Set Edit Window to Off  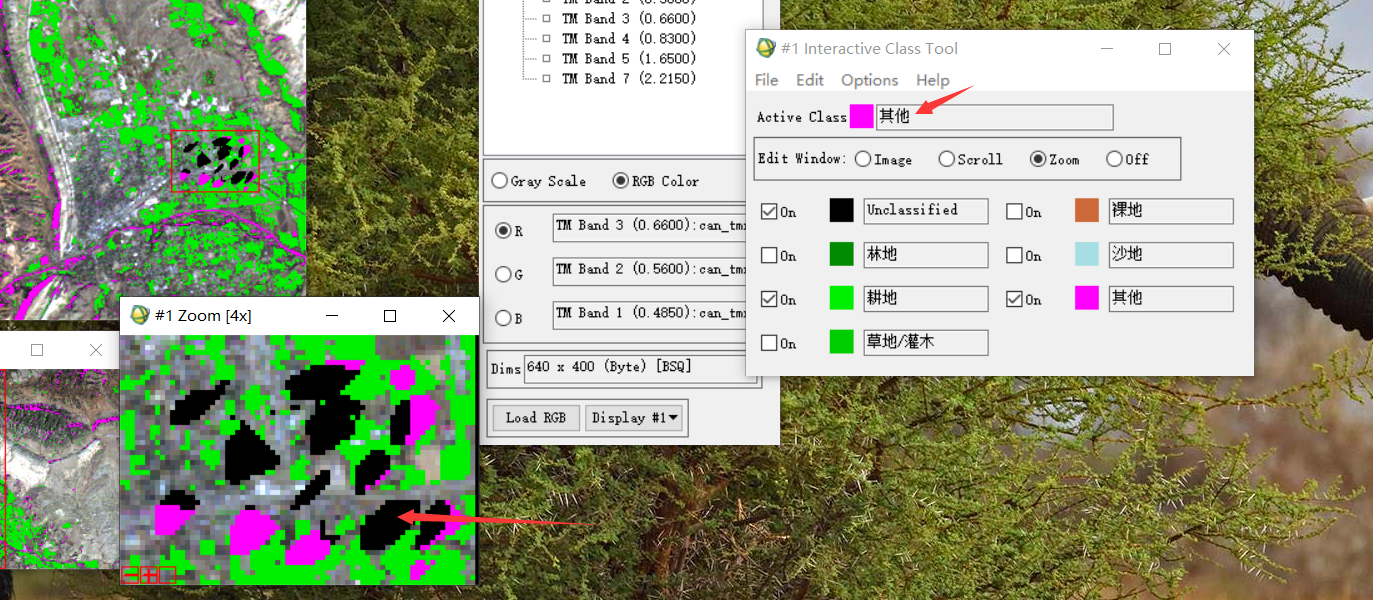click(x=1114, y=159)
